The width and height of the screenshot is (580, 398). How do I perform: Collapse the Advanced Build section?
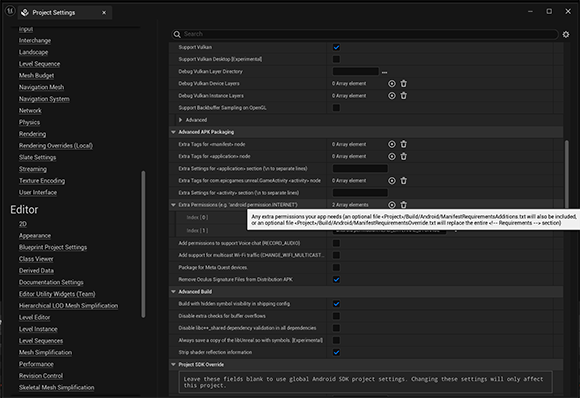pos(173,292)
